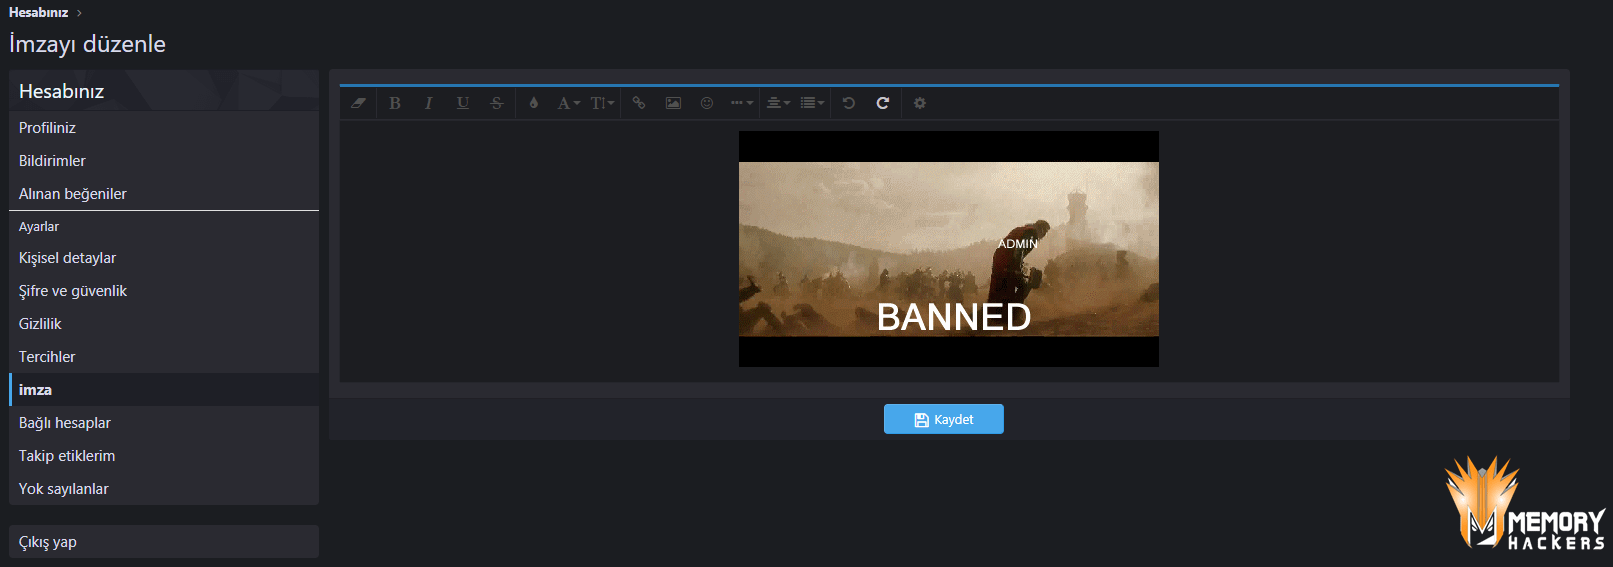Select imza in the sidebar
The height and width of the screenshot is (567, 1613).
164,390
